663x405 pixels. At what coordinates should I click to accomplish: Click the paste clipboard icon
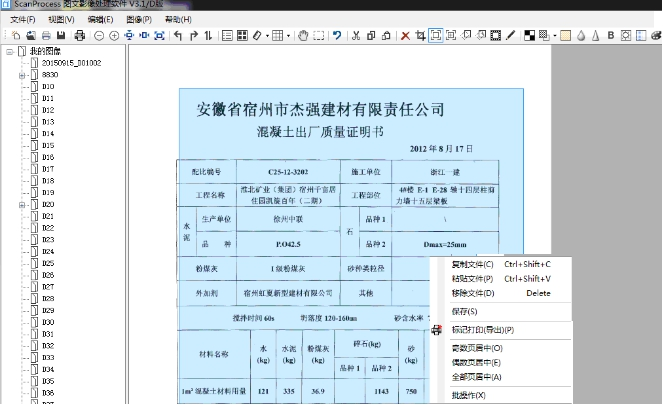tap(386, 36)
